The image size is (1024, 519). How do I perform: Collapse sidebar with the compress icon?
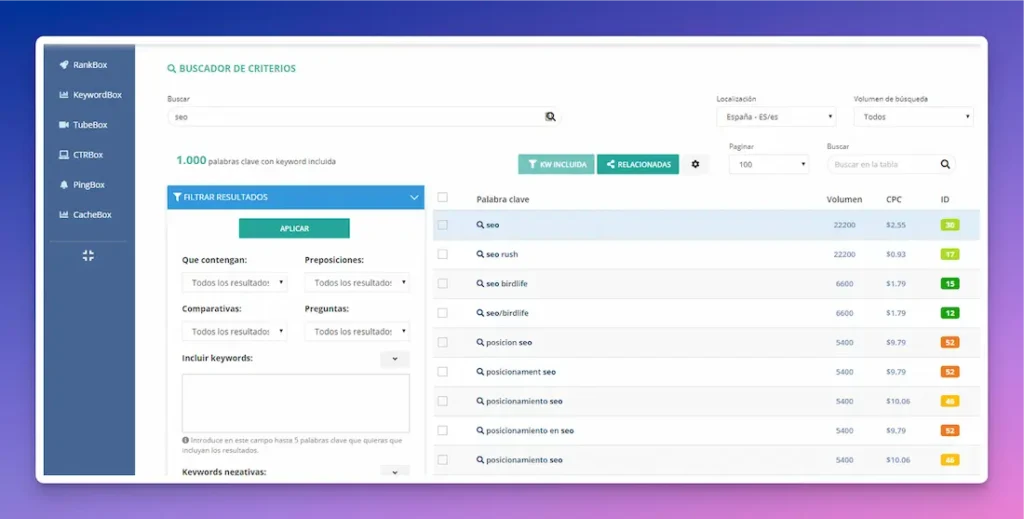click(88, 256)
